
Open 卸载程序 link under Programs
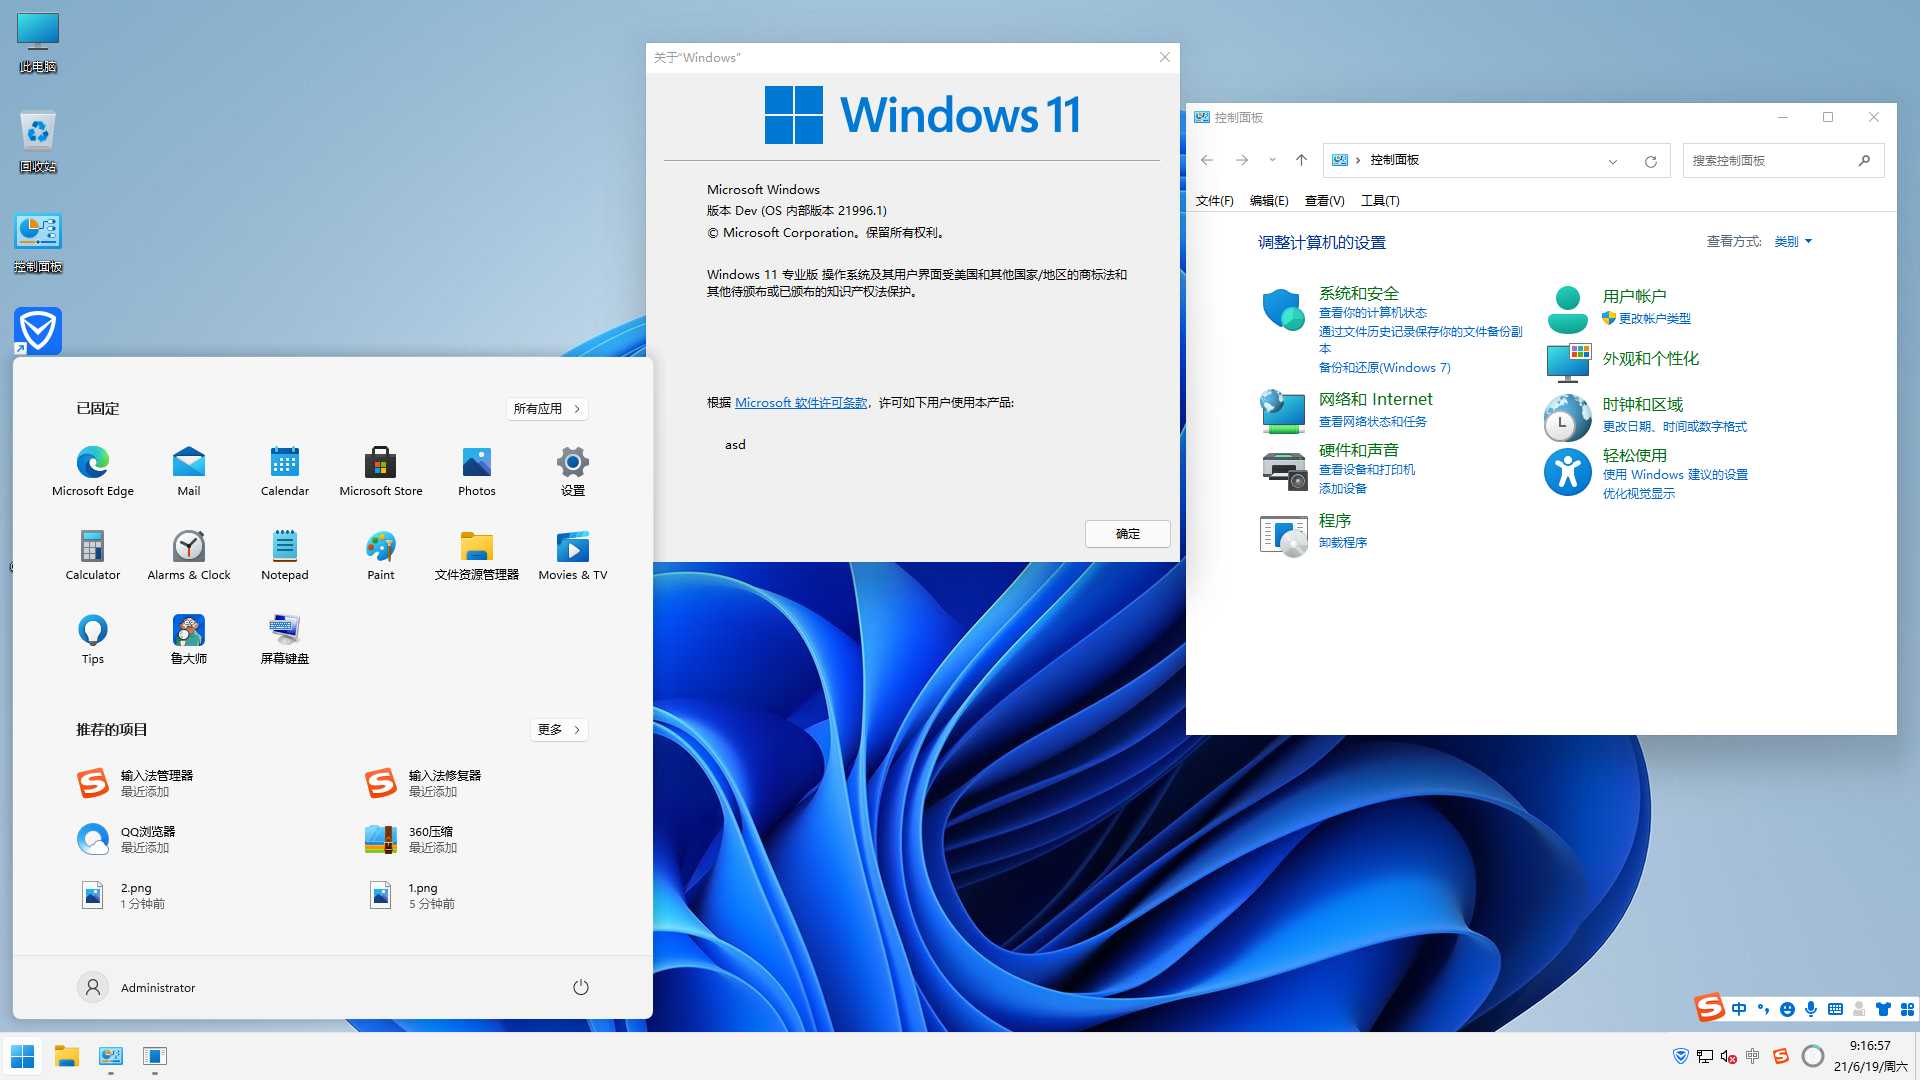1342,542
